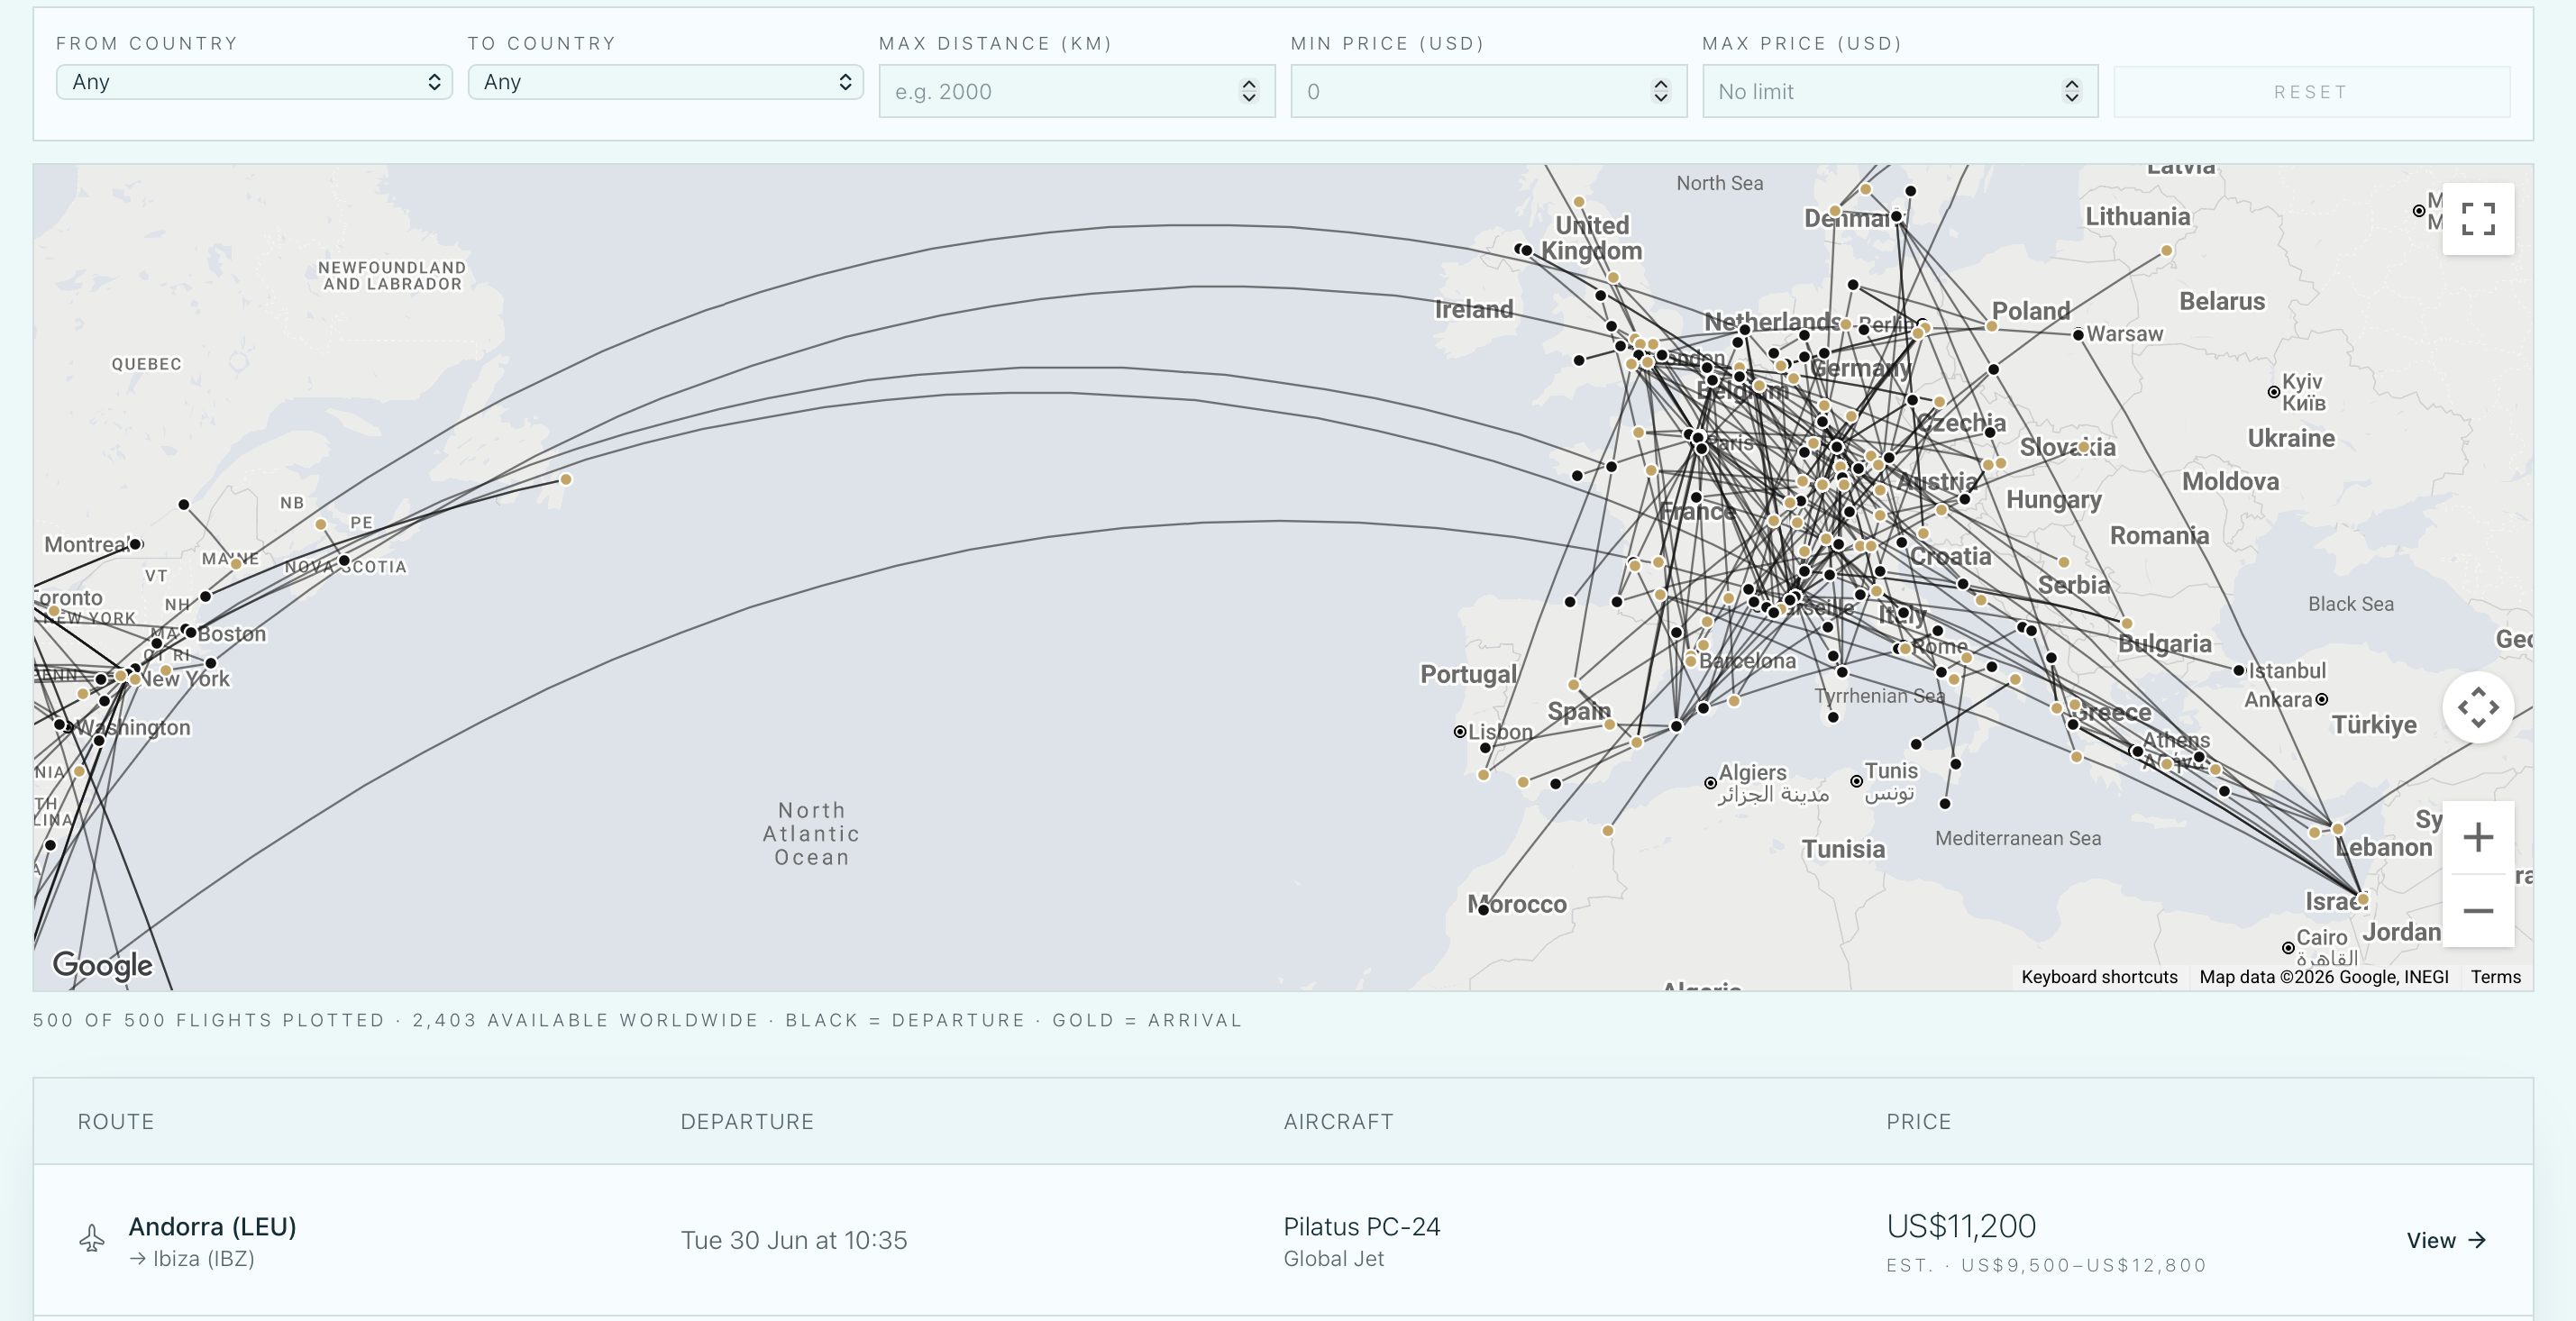Click the Google logo on map

[102, 964]
